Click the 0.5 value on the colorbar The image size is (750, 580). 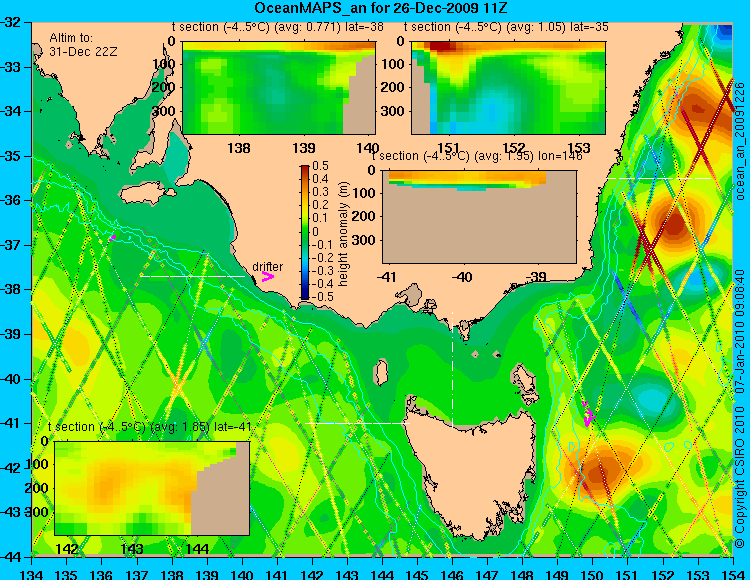coord(320,166)
